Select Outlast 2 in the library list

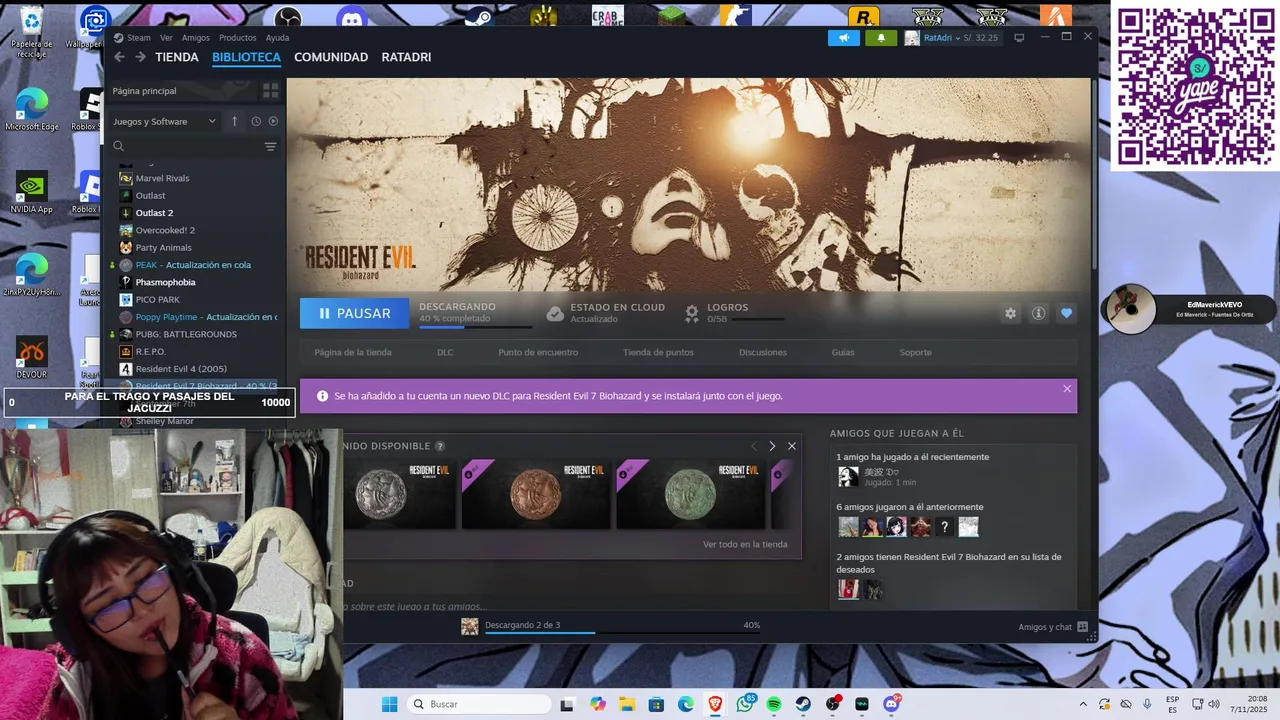[154, 213]
